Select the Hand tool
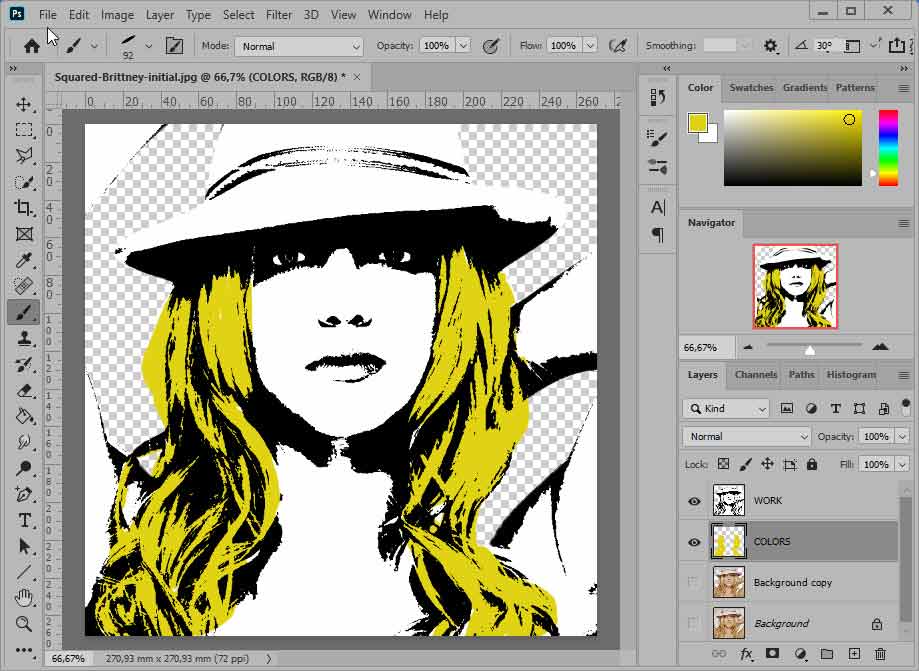The width and height of the screenshot is (919, 671). pos(23,598)
